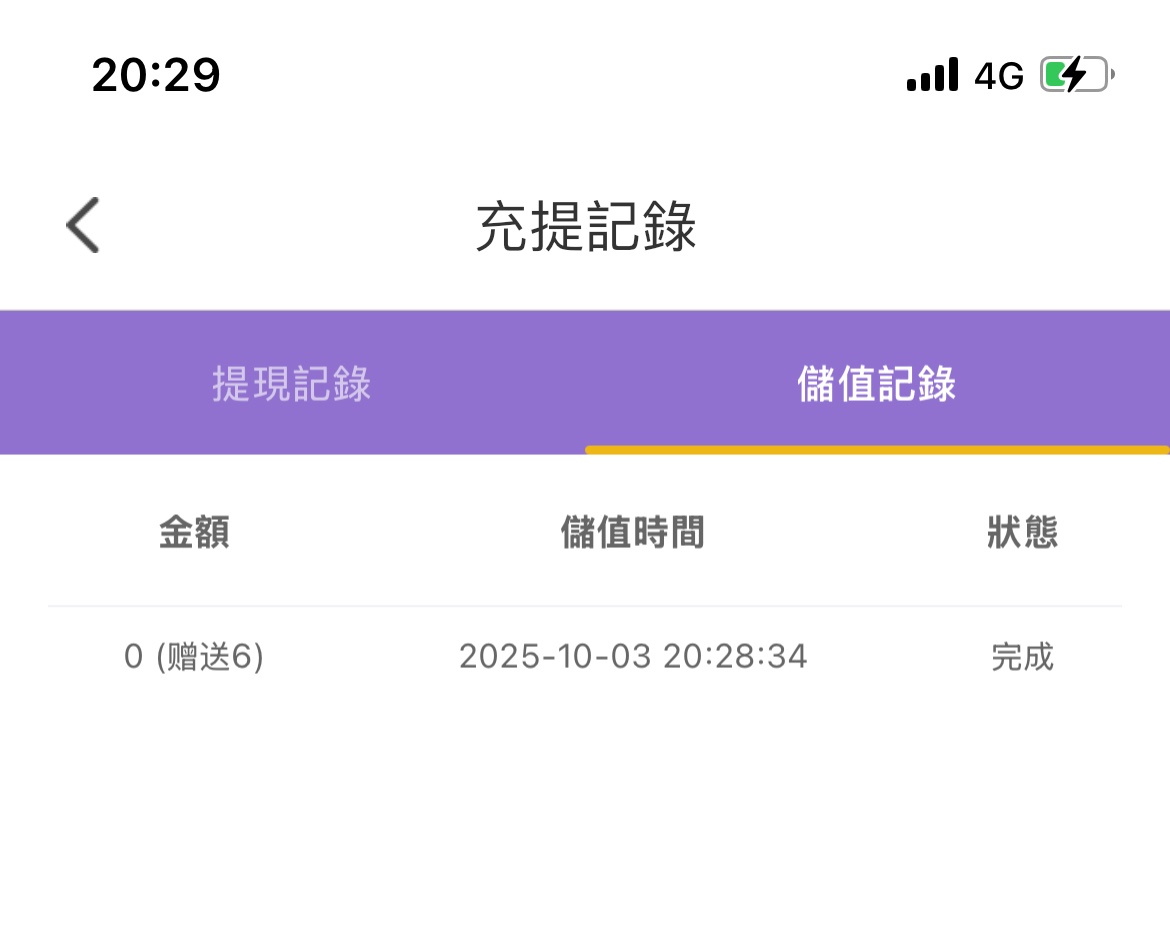This screenshot has height=951, width=1170.
Task: Tap the amount 0 in the record row
Action: (x=134, y=658)
